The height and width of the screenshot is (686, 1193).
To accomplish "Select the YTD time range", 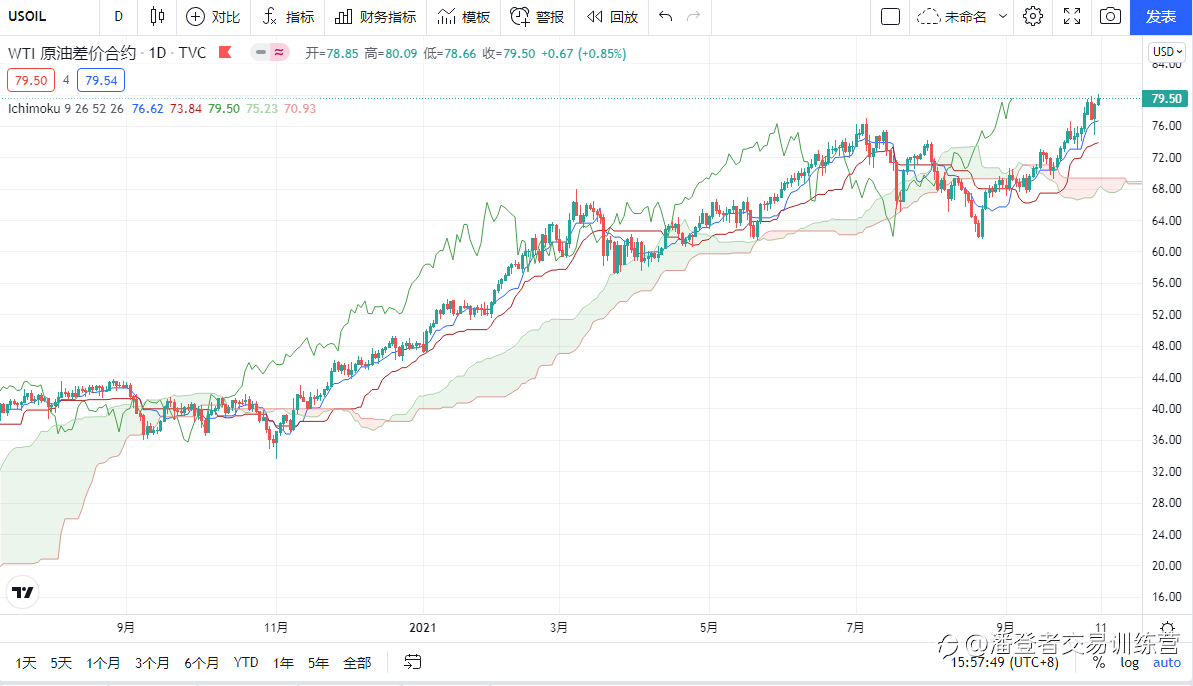I will point(246,662).
